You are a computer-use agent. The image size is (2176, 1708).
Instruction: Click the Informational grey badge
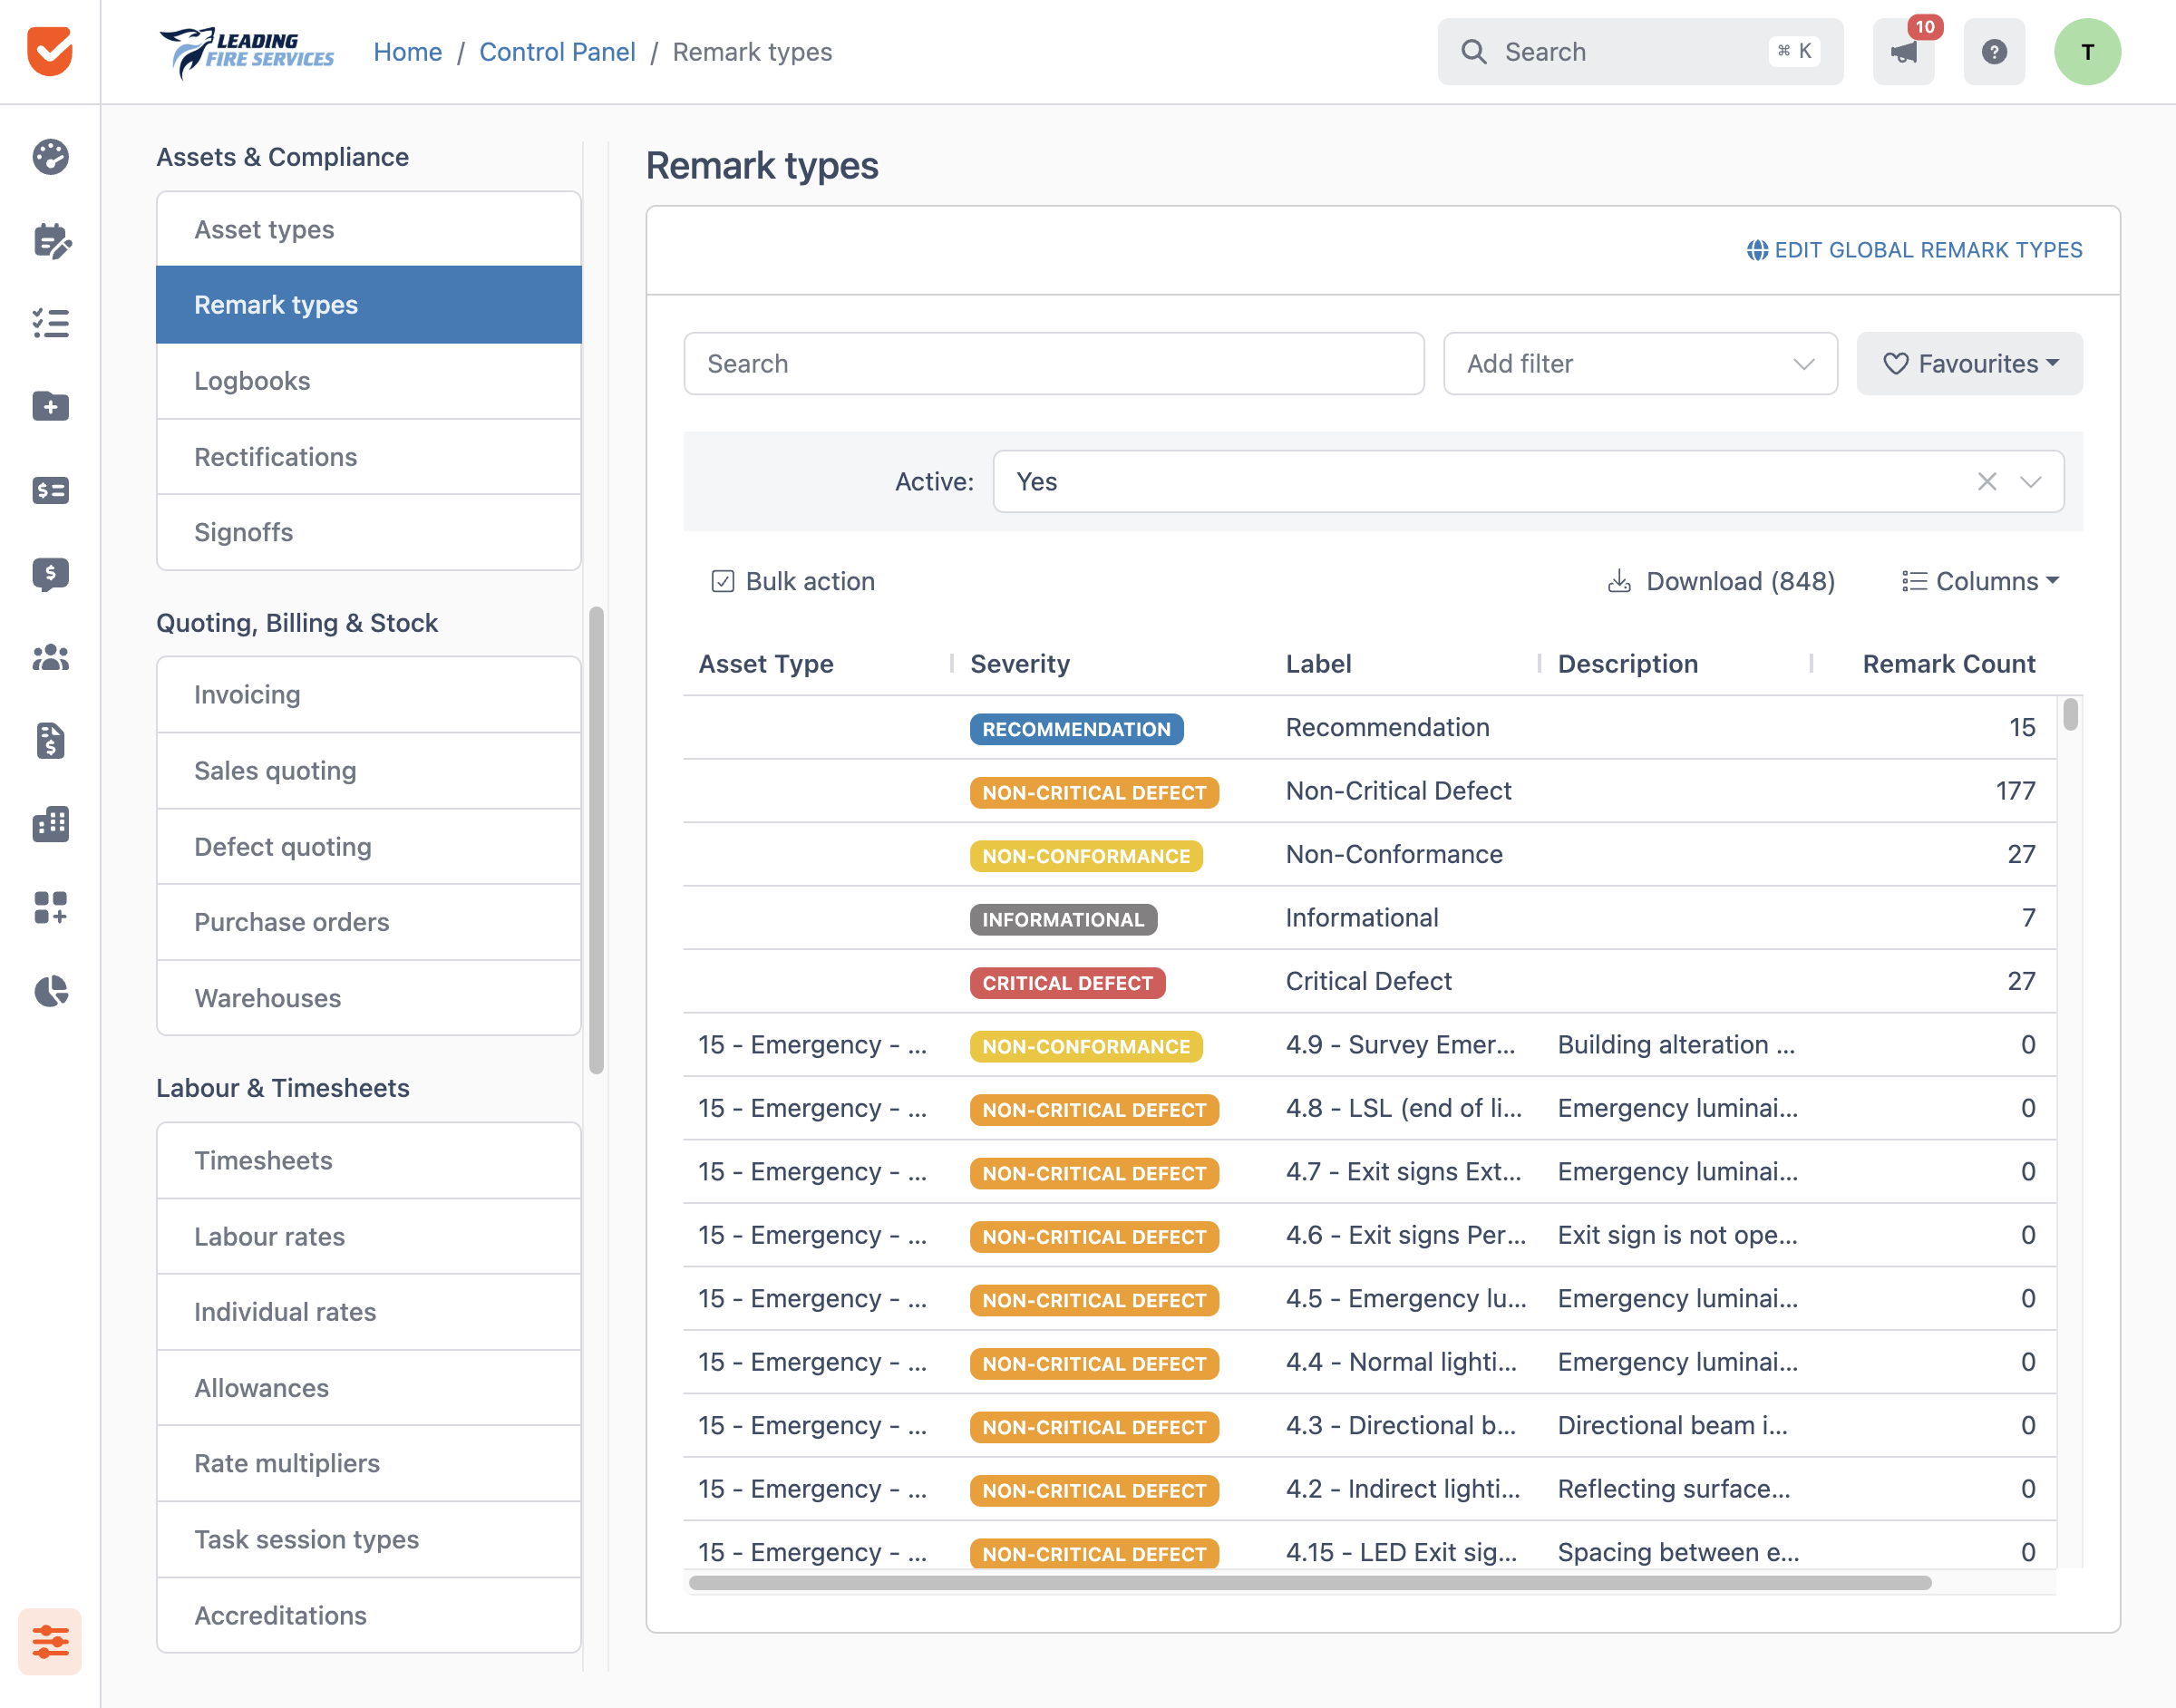point(1063,919)
